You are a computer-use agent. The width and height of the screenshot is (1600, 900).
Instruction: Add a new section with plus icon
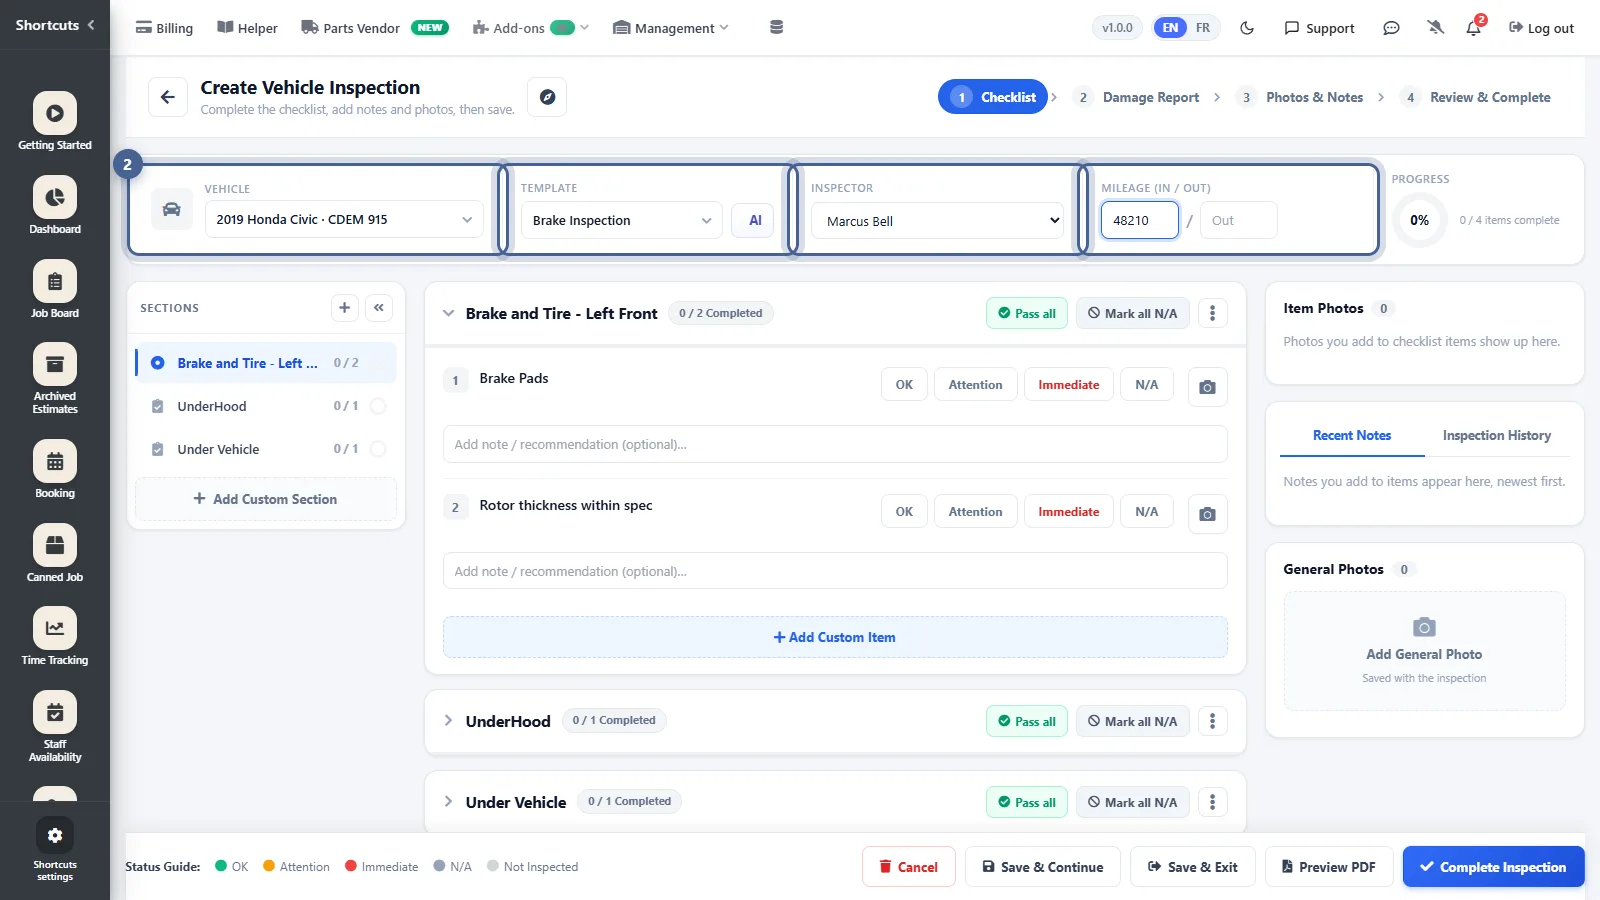click(x=344, y=308)
